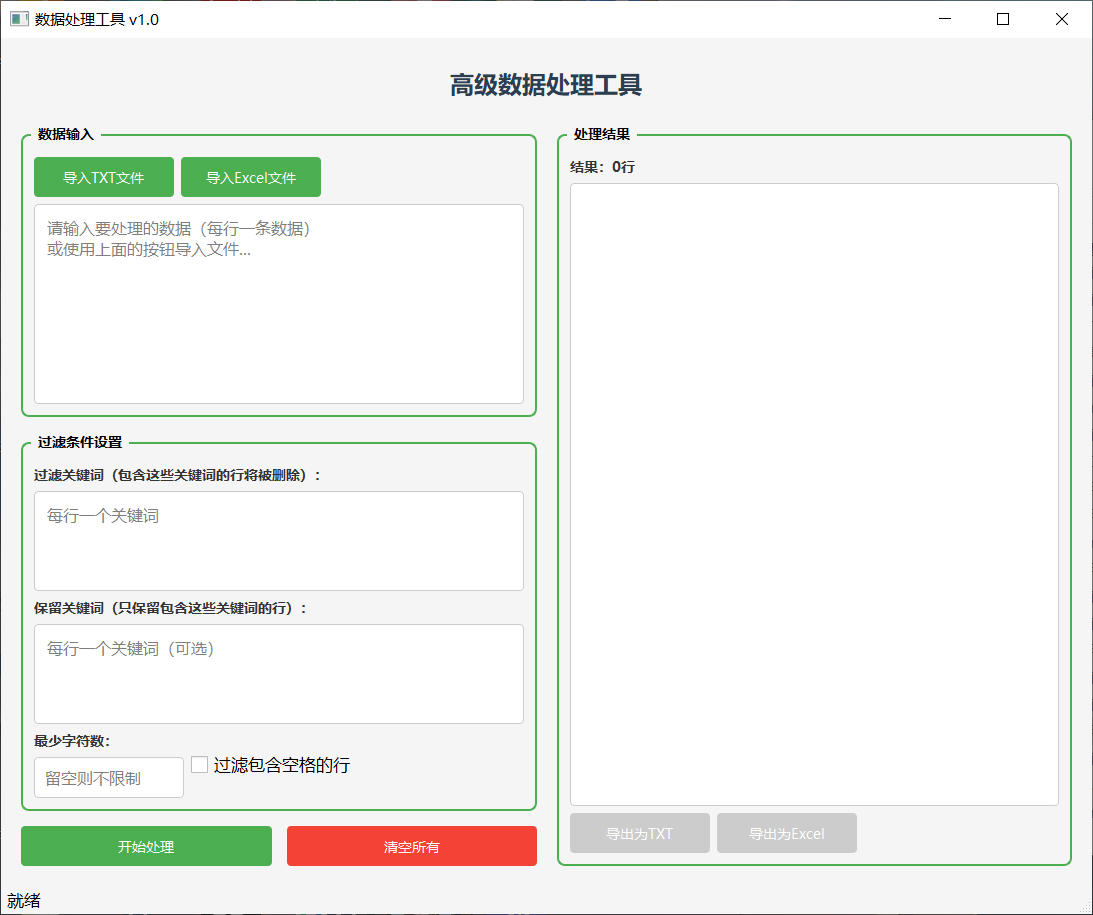
Task: Click the 高级数据处理工具 heading
Action: pyautogui.click(x=546, y=86)
